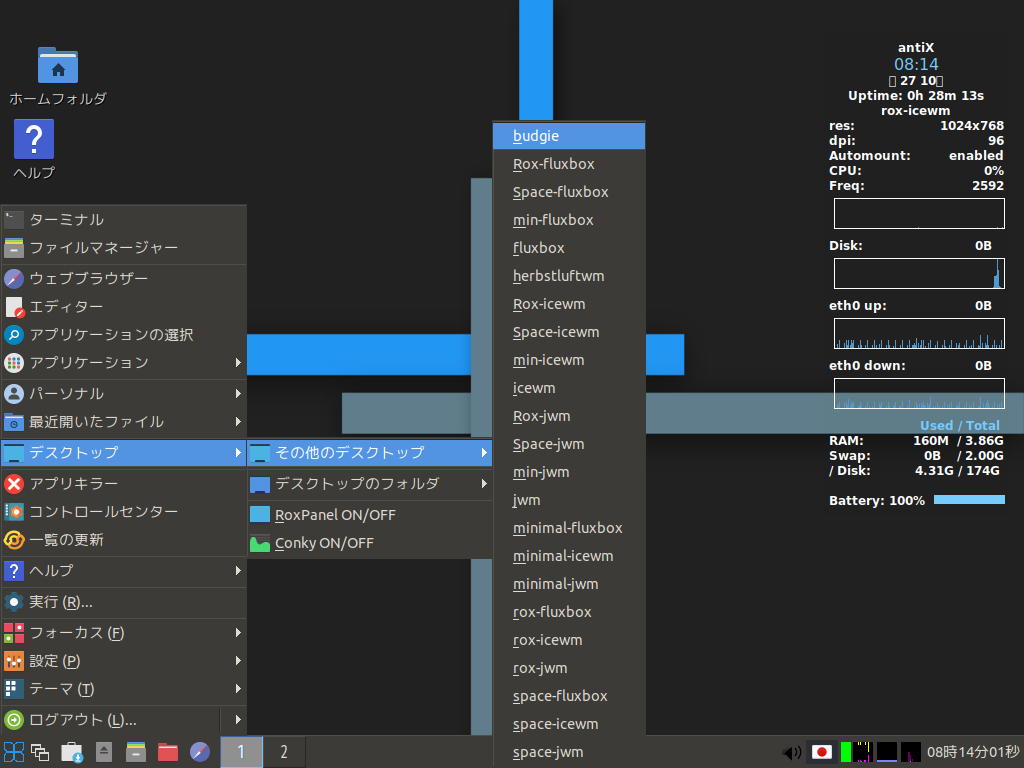
Task: Select アプリケーションの選択 in the menu
Action: (124, 334)
